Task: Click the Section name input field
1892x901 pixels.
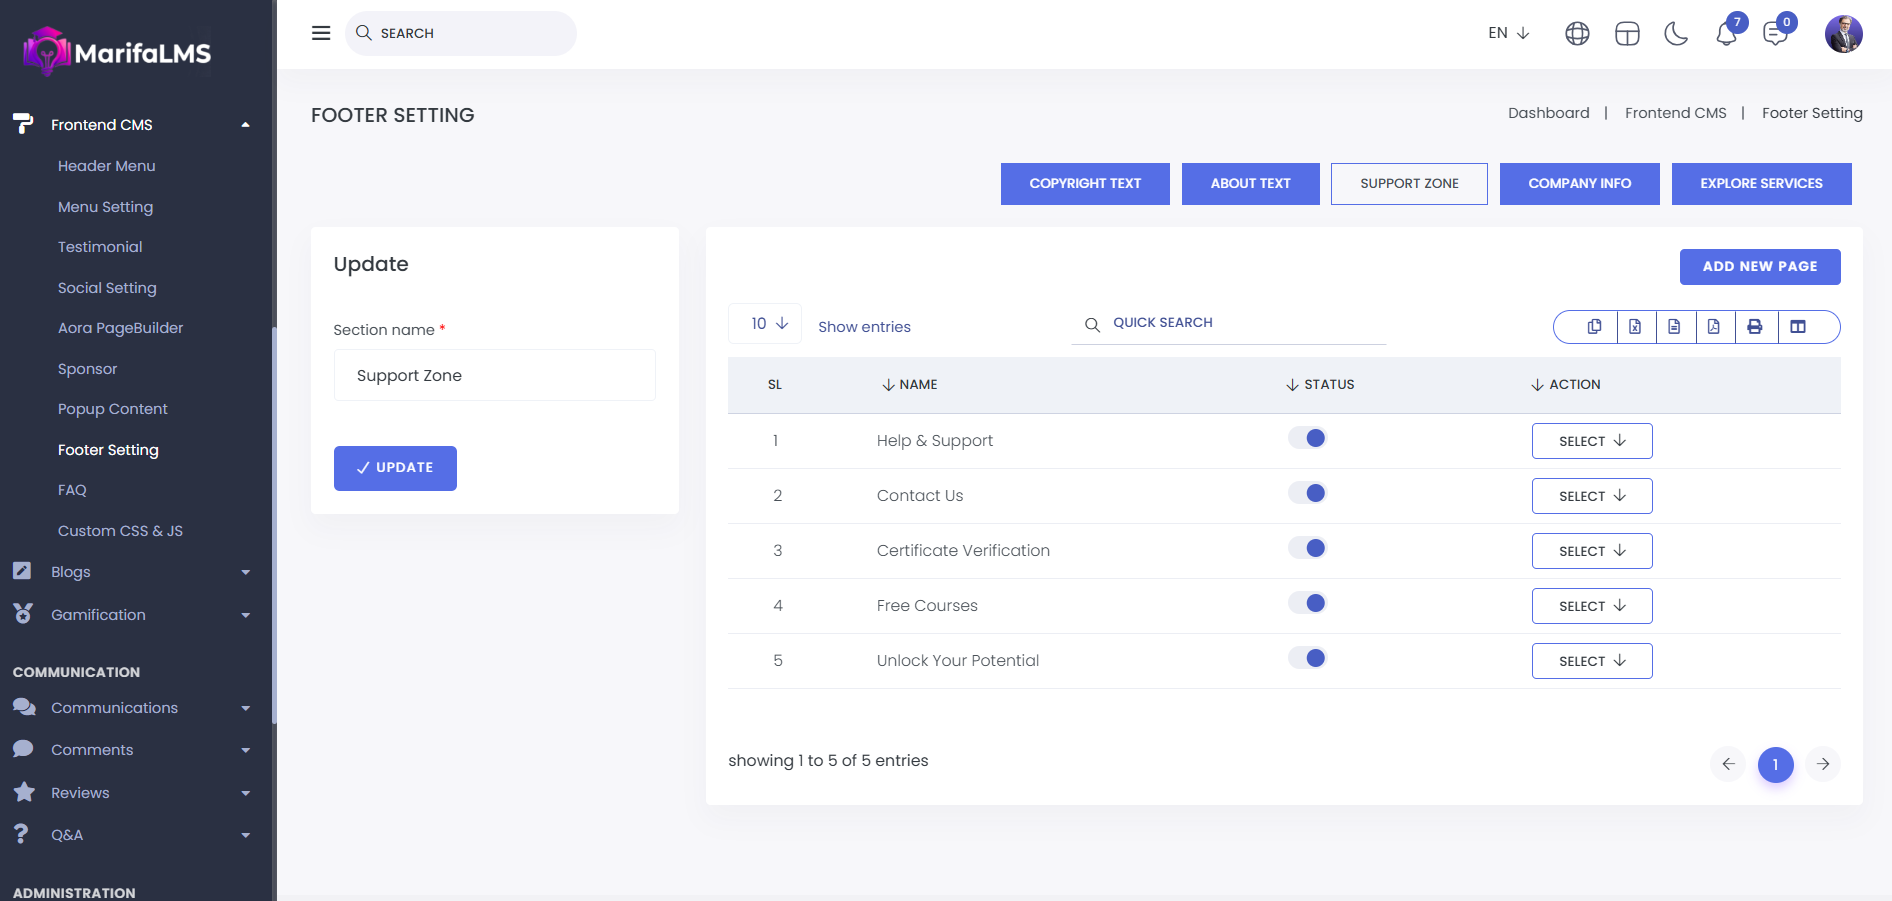Action: tap(494, 376)
